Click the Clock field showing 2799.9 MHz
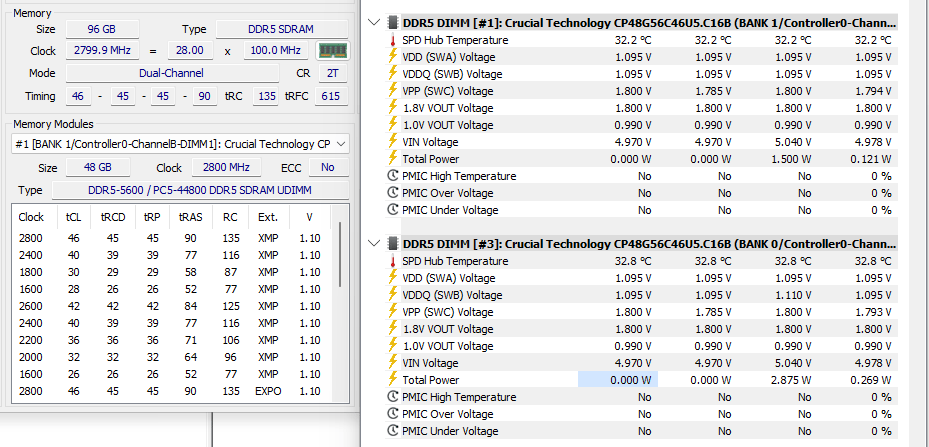This screenshot has width=929, height=447. (x=102, y=50)
